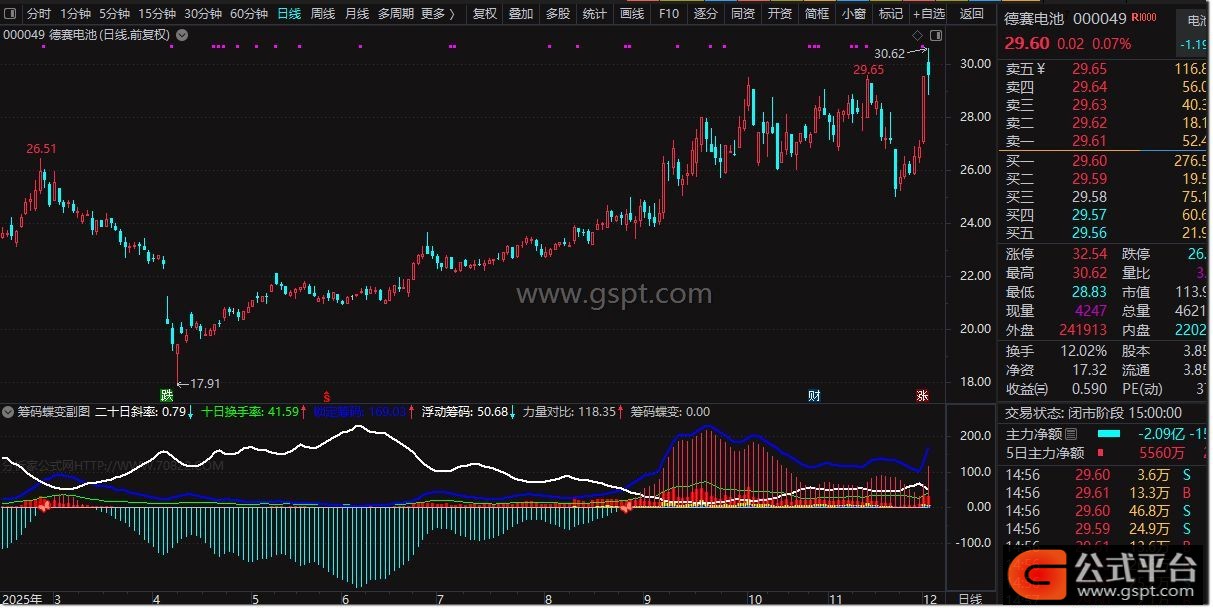The width and height of the screenshot is (1213, 608).
Task: Click the red $ marker under the chart
Action: 325,395
